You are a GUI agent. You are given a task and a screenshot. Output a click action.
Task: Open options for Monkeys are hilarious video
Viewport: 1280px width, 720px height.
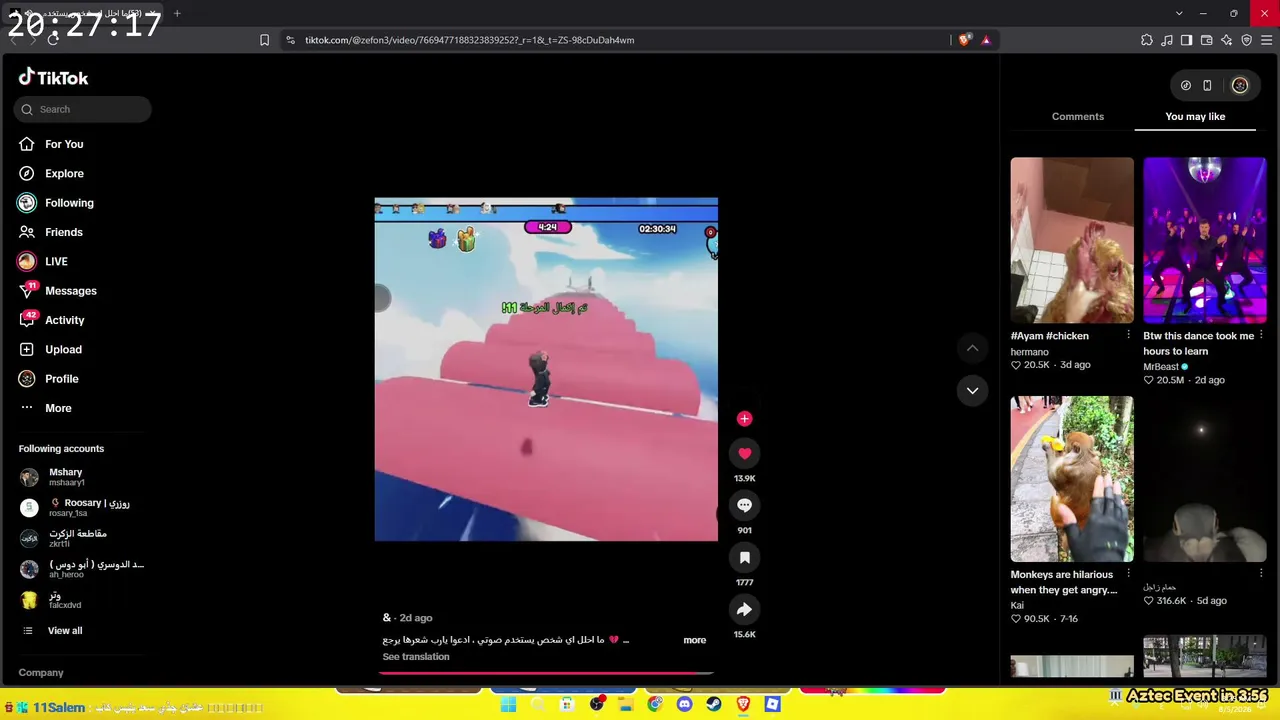1129,575
